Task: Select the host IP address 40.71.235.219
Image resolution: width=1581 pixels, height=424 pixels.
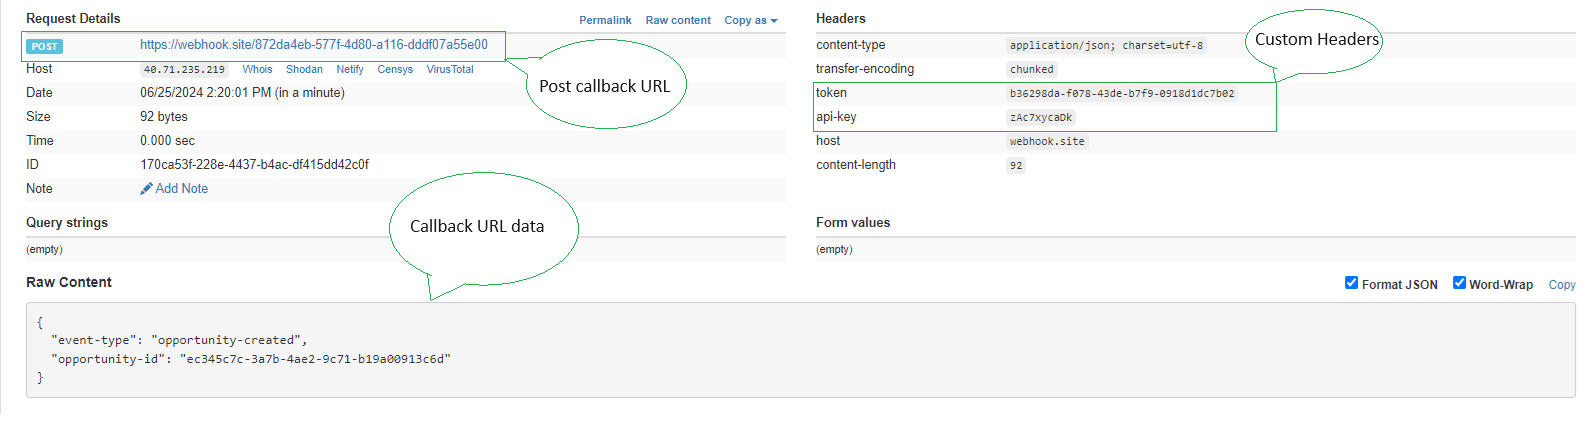Action: click(184, 70)
